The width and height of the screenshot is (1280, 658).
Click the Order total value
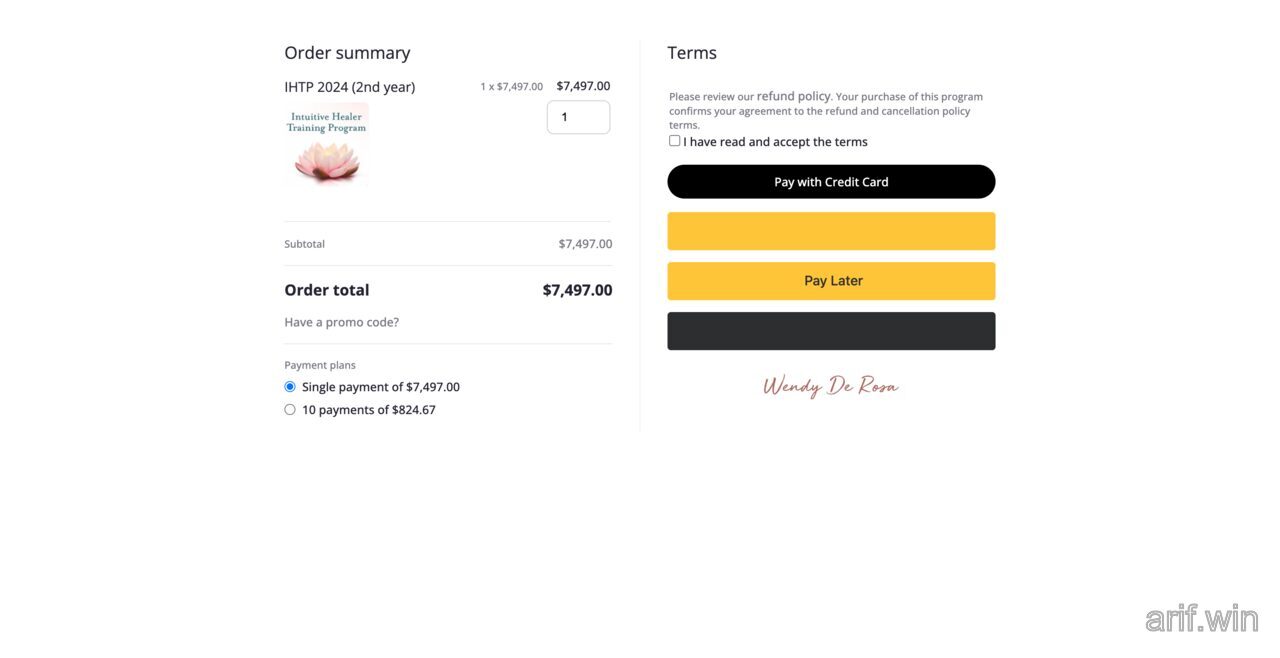coord(577,289)
